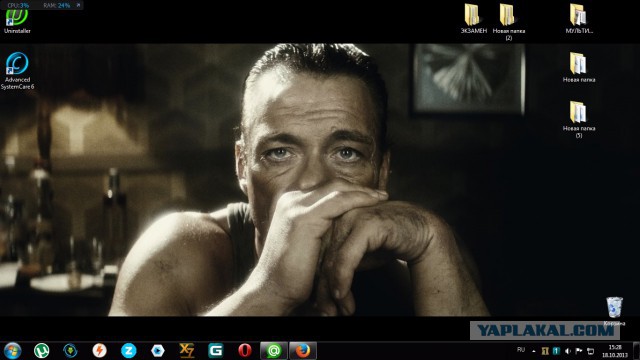Open Advanced SystemCare 6 shortcut
The height and width of the screenshot is (360, 640).
point(17,71)
